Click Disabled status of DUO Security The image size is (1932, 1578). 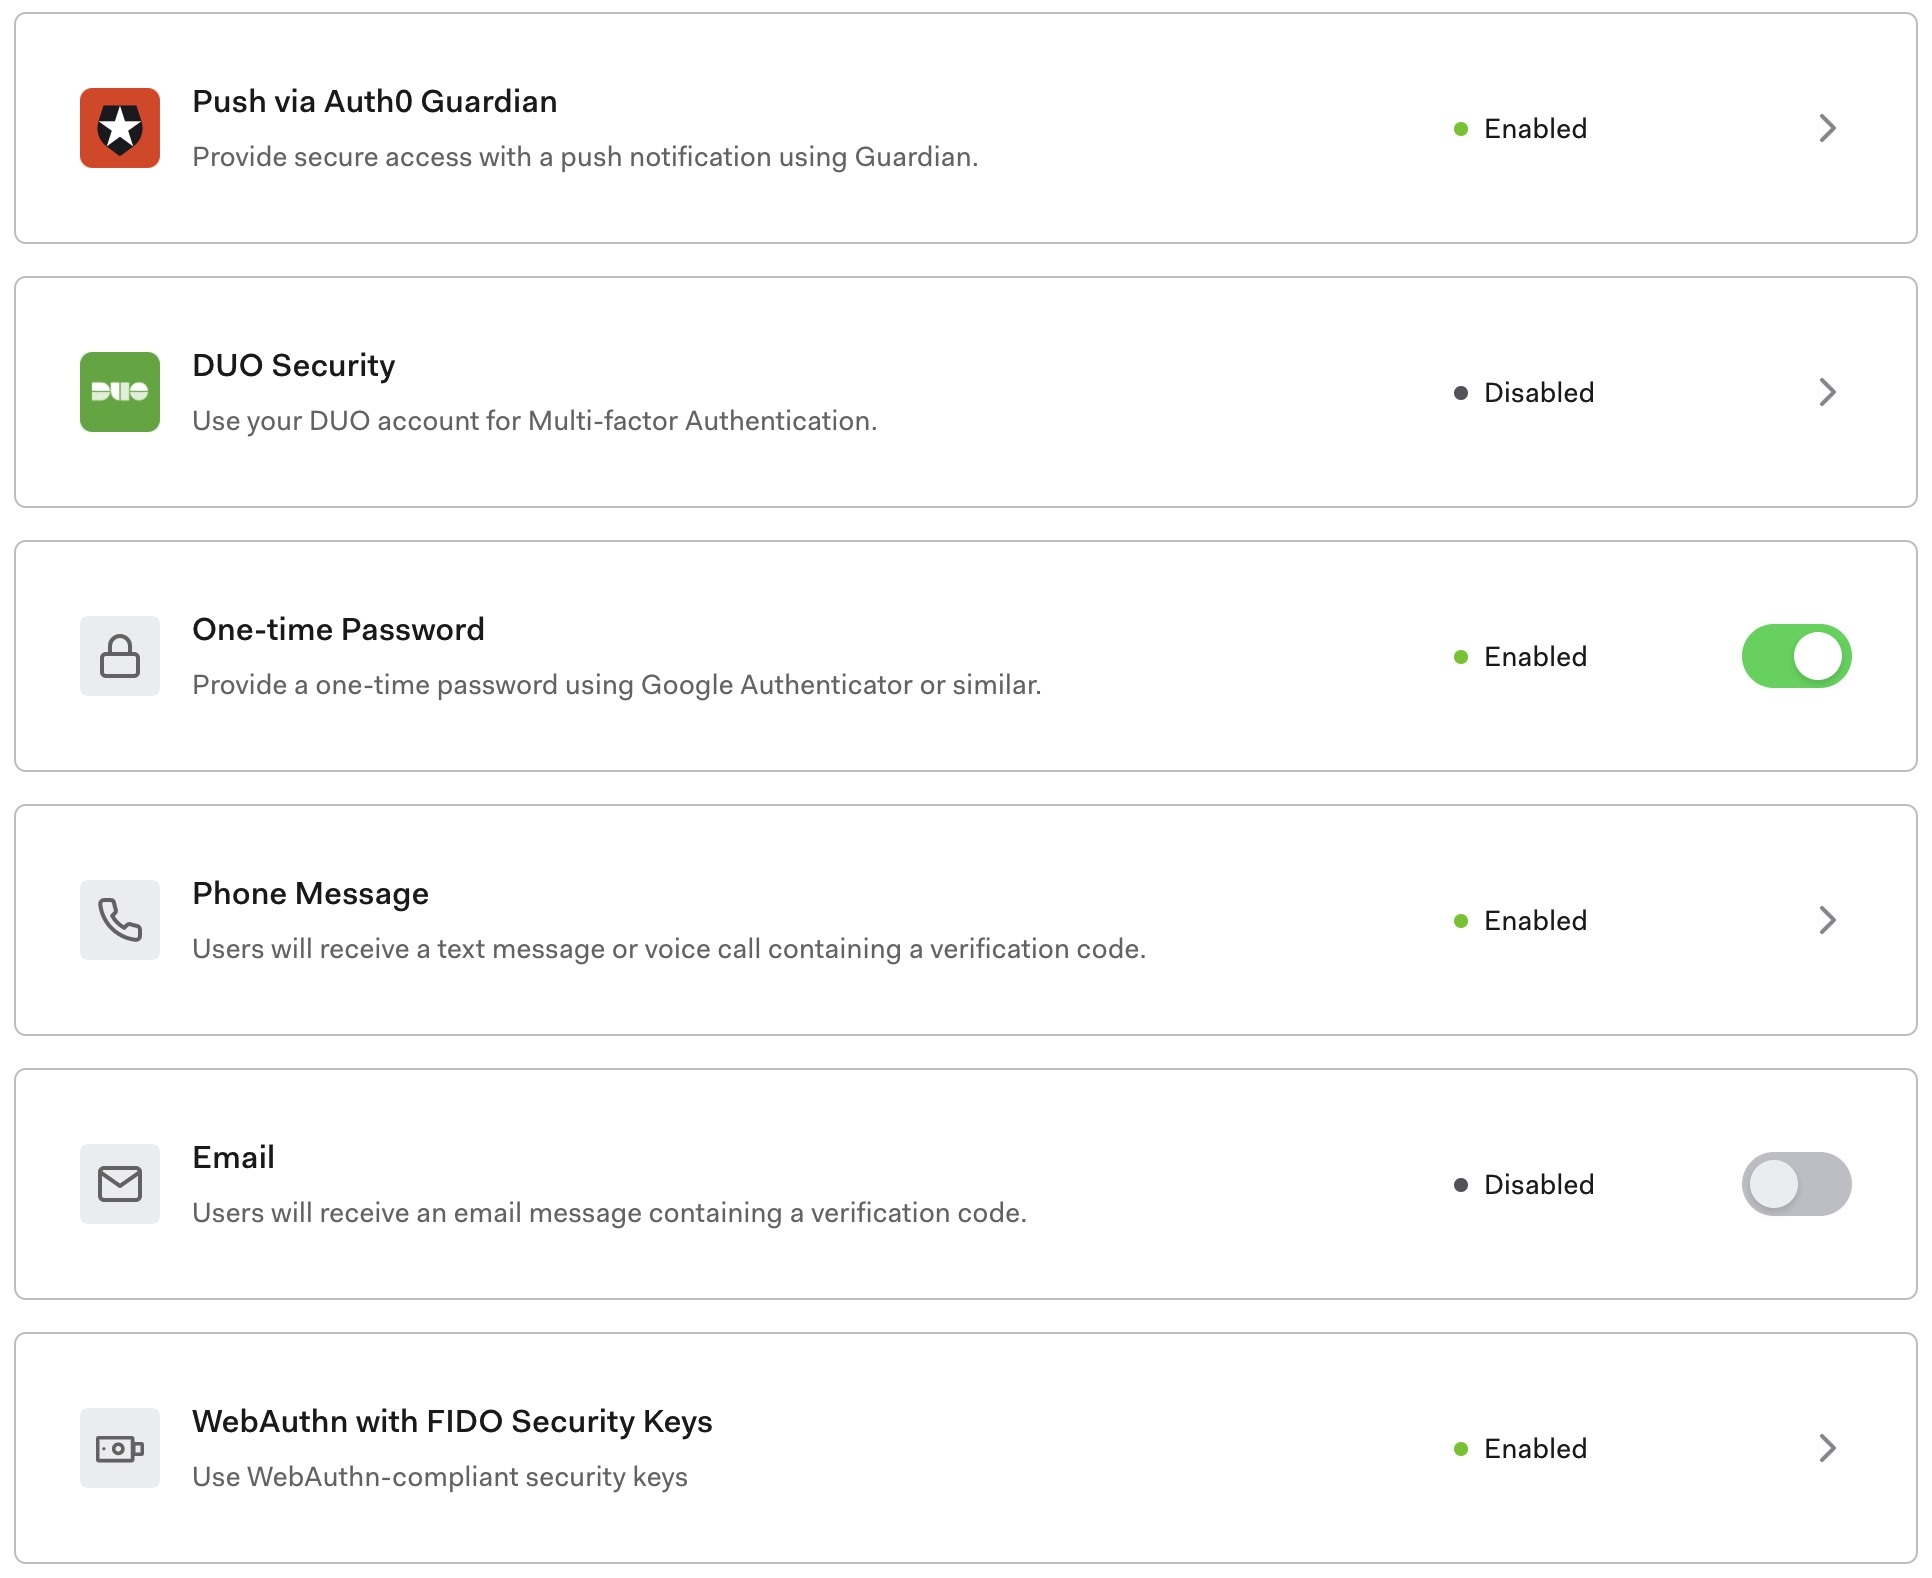coord(1537,392)
